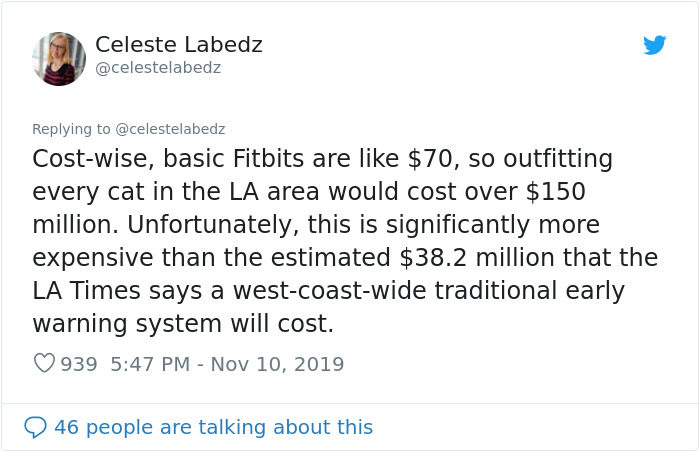Open the Celeste Labedz display name link
This screenshot has width=700, height=452.
coord(179,45)
